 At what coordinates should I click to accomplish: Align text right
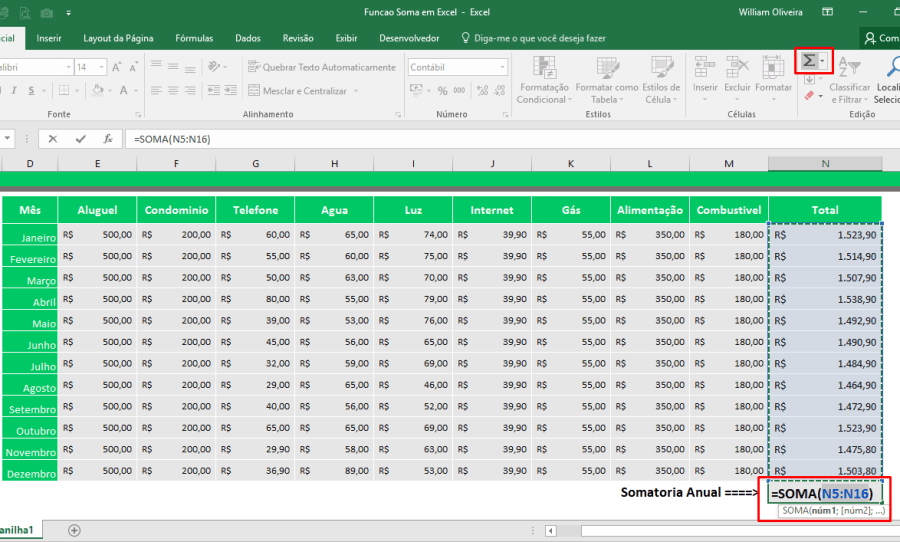(x=190, y=91)
